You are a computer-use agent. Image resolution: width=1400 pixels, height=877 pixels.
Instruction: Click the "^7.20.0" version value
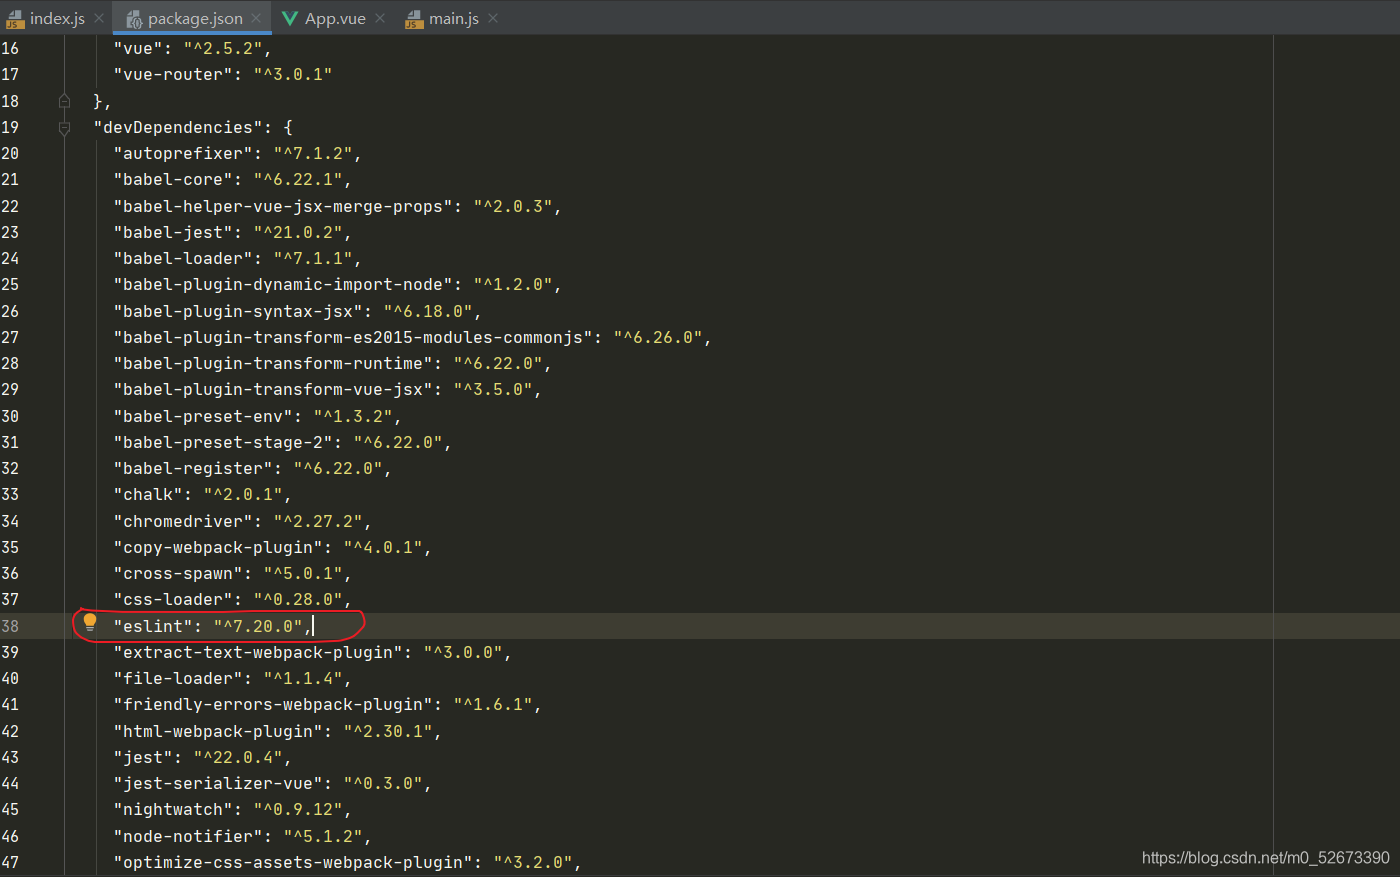(258, 626)
